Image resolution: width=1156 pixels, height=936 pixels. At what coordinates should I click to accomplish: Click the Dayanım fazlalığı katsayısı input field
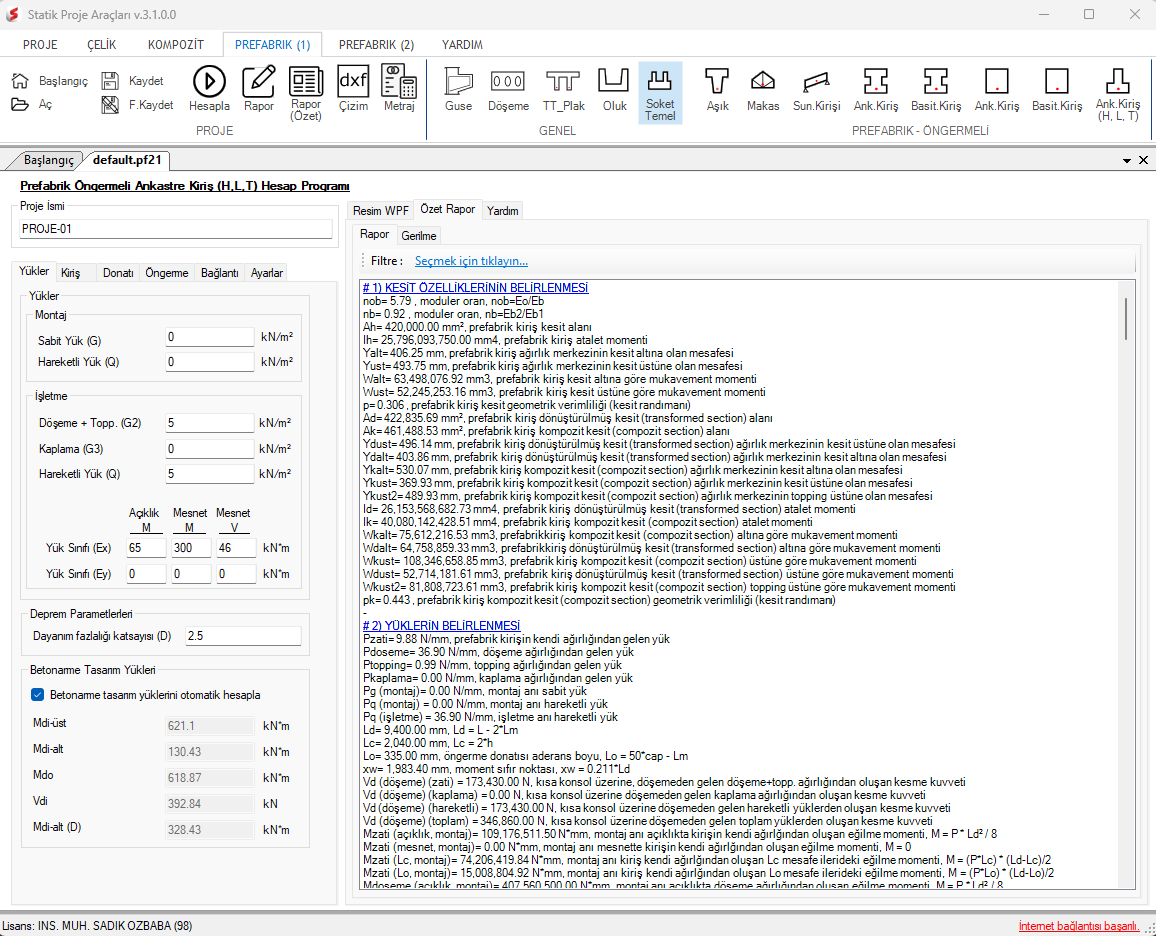pos(242,636)
